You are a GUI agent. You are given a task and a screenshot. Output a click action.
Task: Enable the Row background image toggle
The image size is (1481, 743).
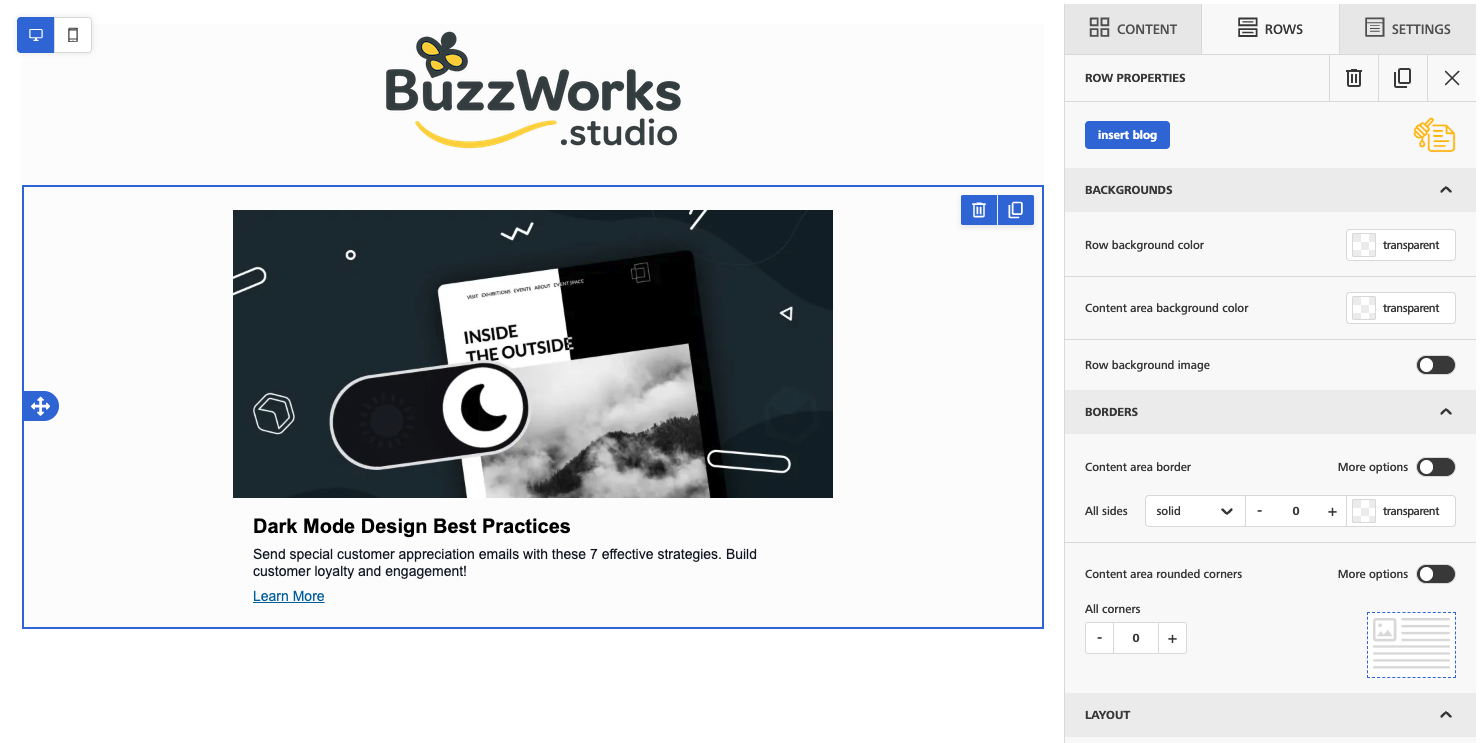coord(1435,364)
